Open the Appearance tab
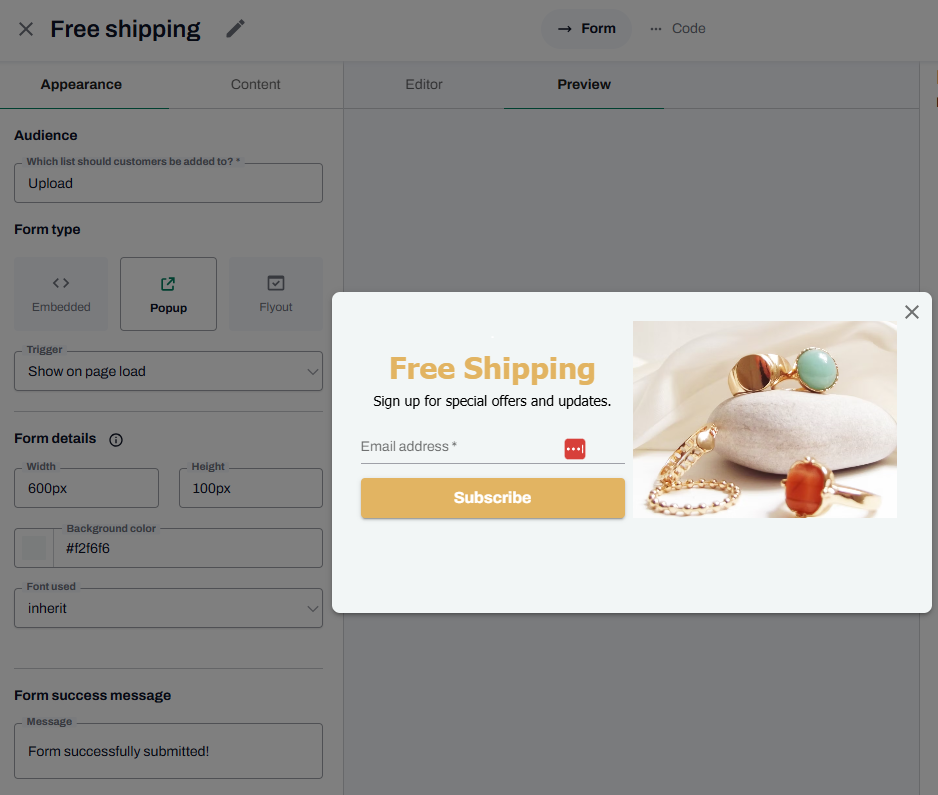 [81, 84]
